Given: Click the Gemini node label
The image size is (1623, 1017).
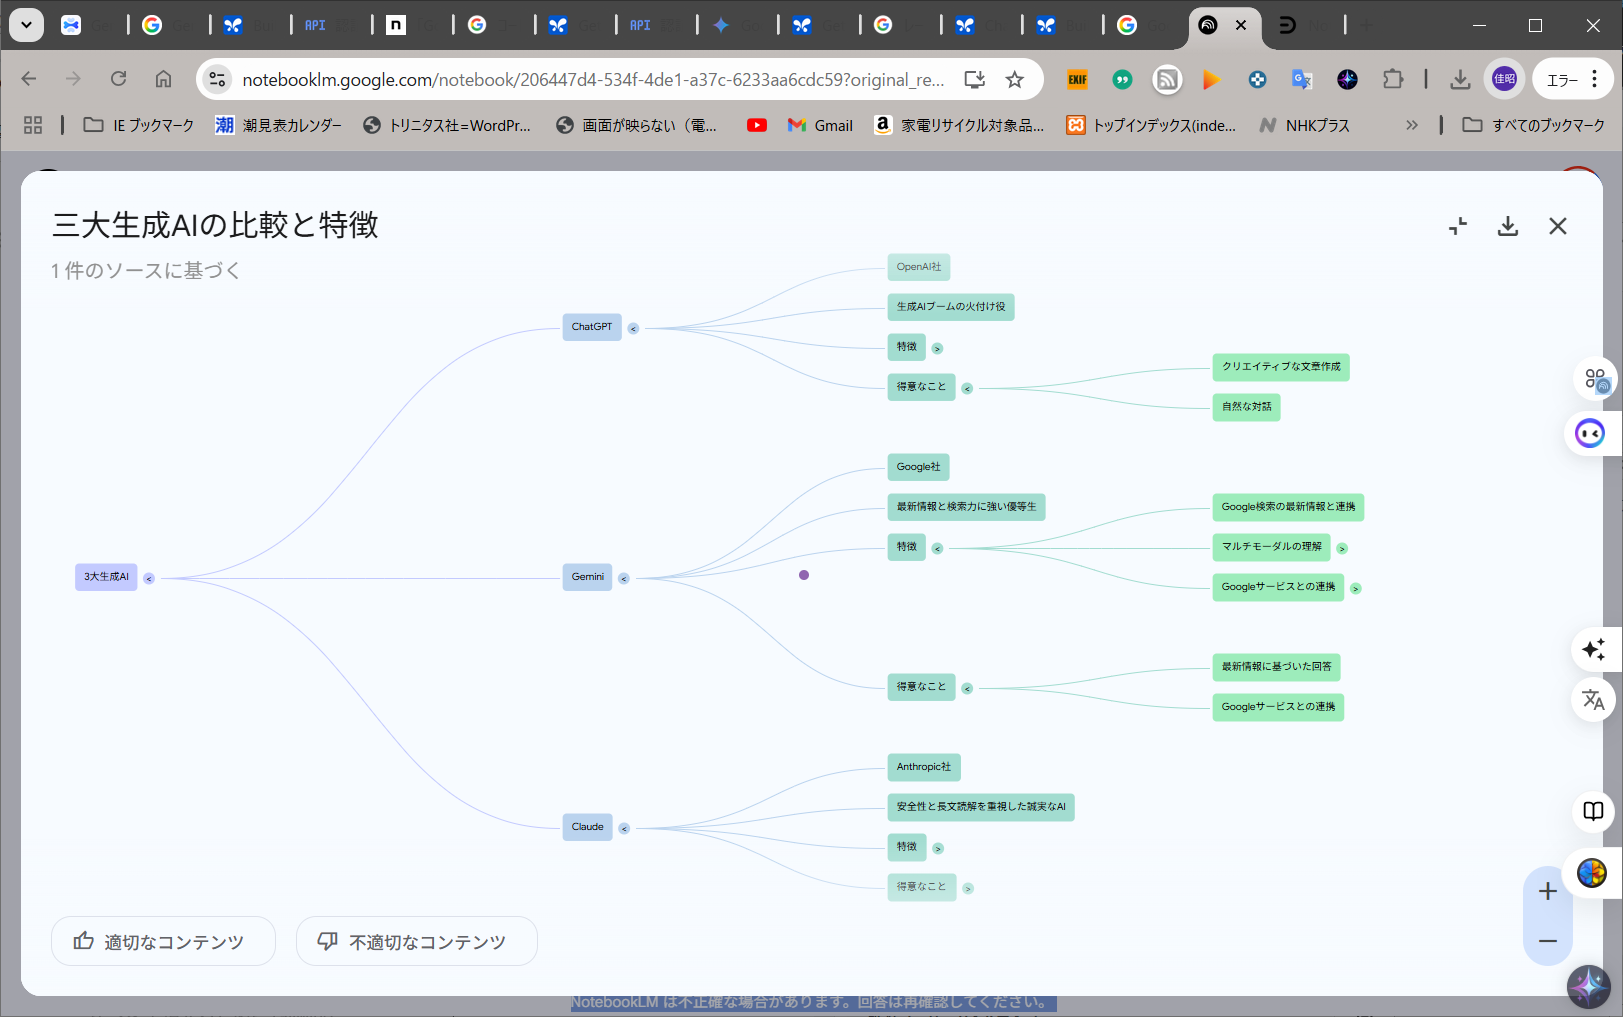Looking at the screenshot, I should click(587, 577).
